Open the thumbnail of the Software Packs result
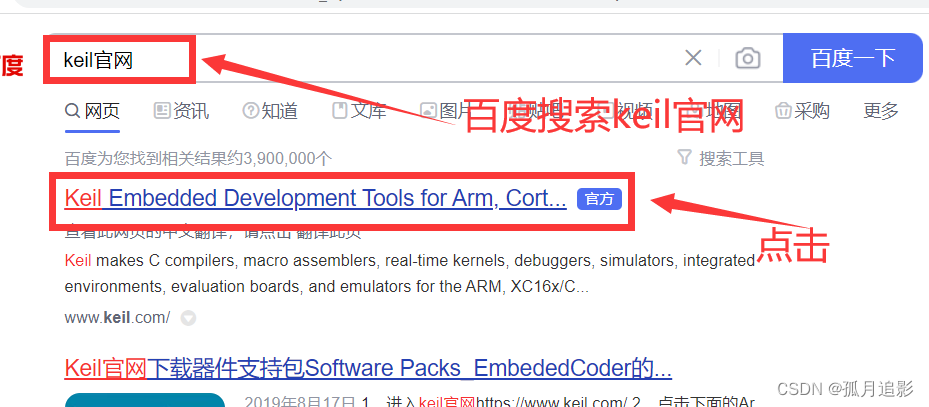The image size is (929, 407). coord(145,400)
